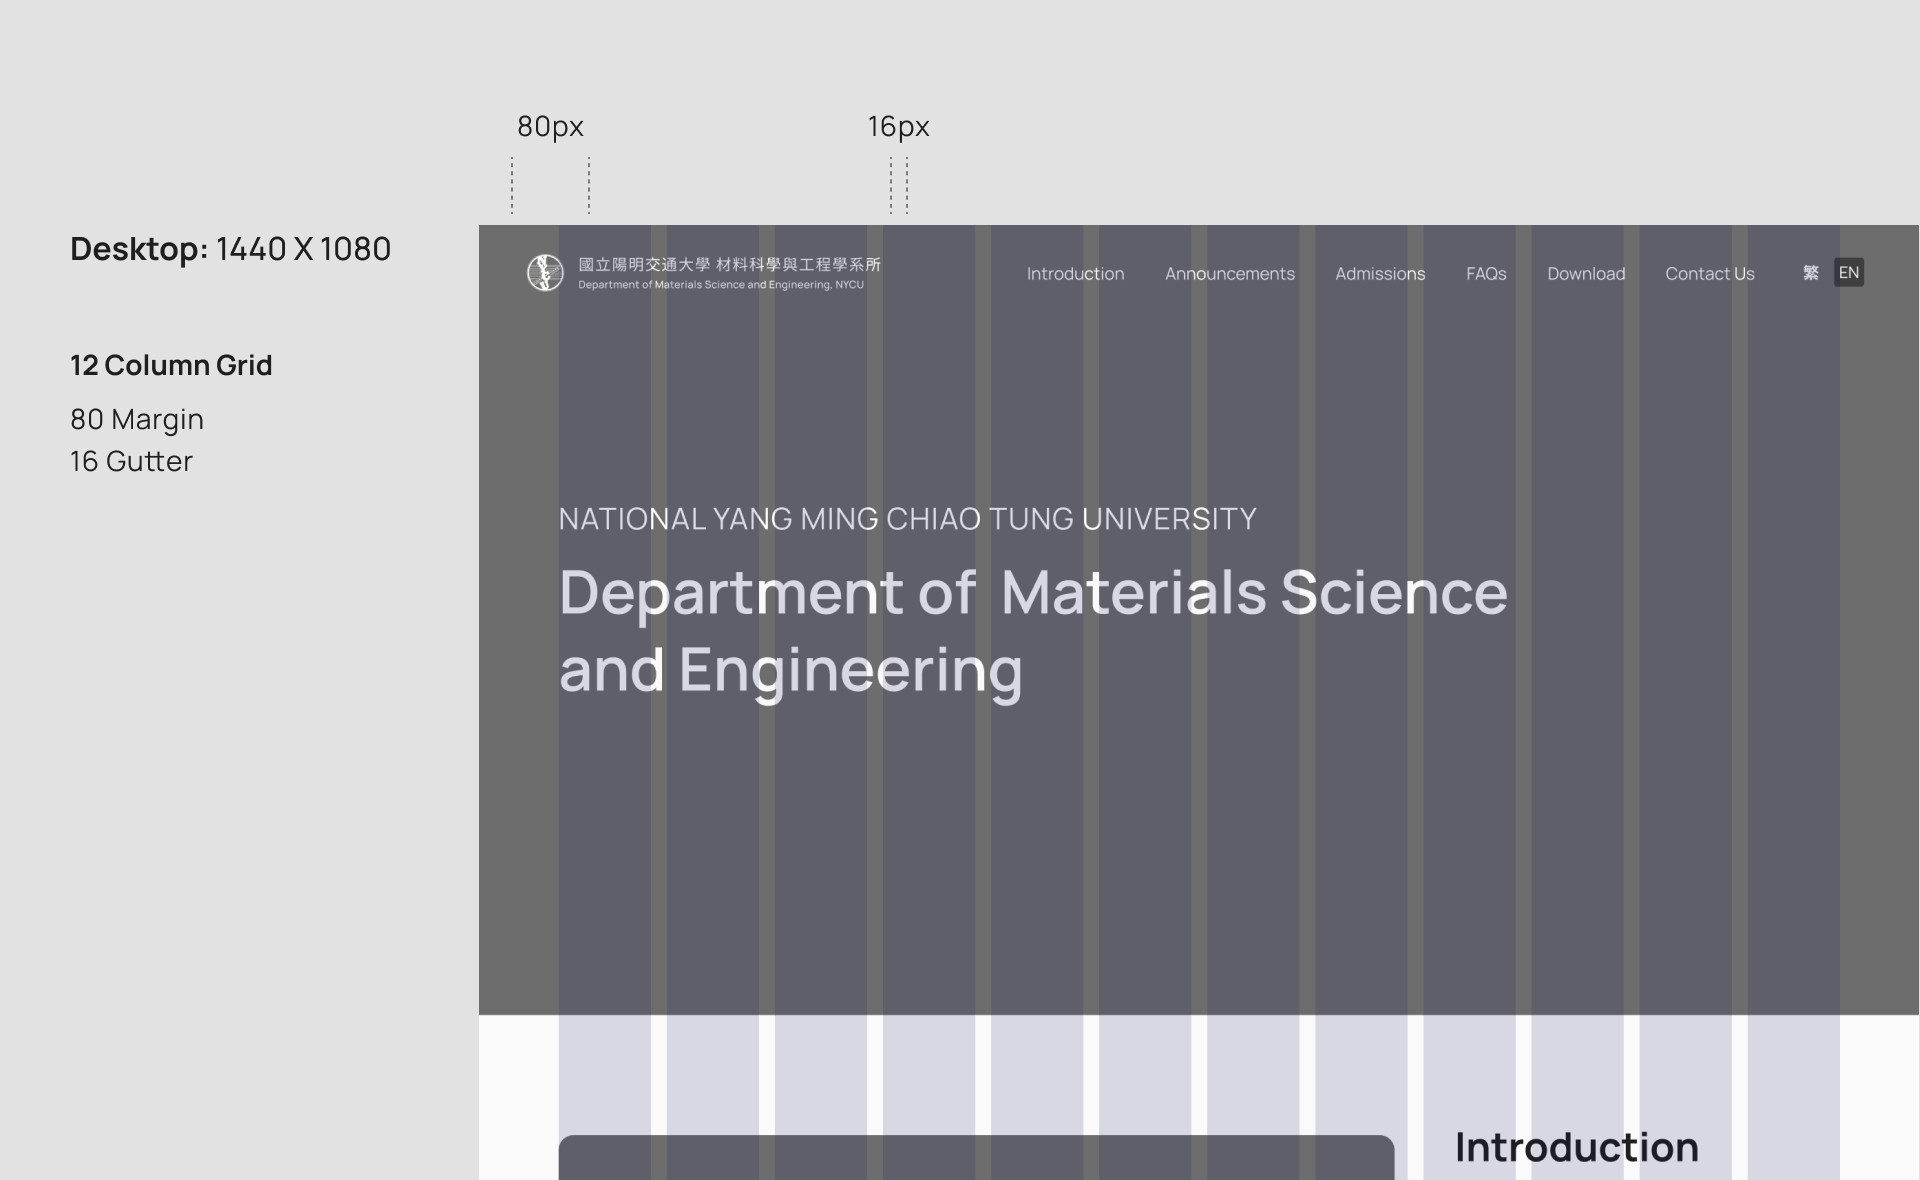
Task: Select the EN language button
Action: 1848,273
